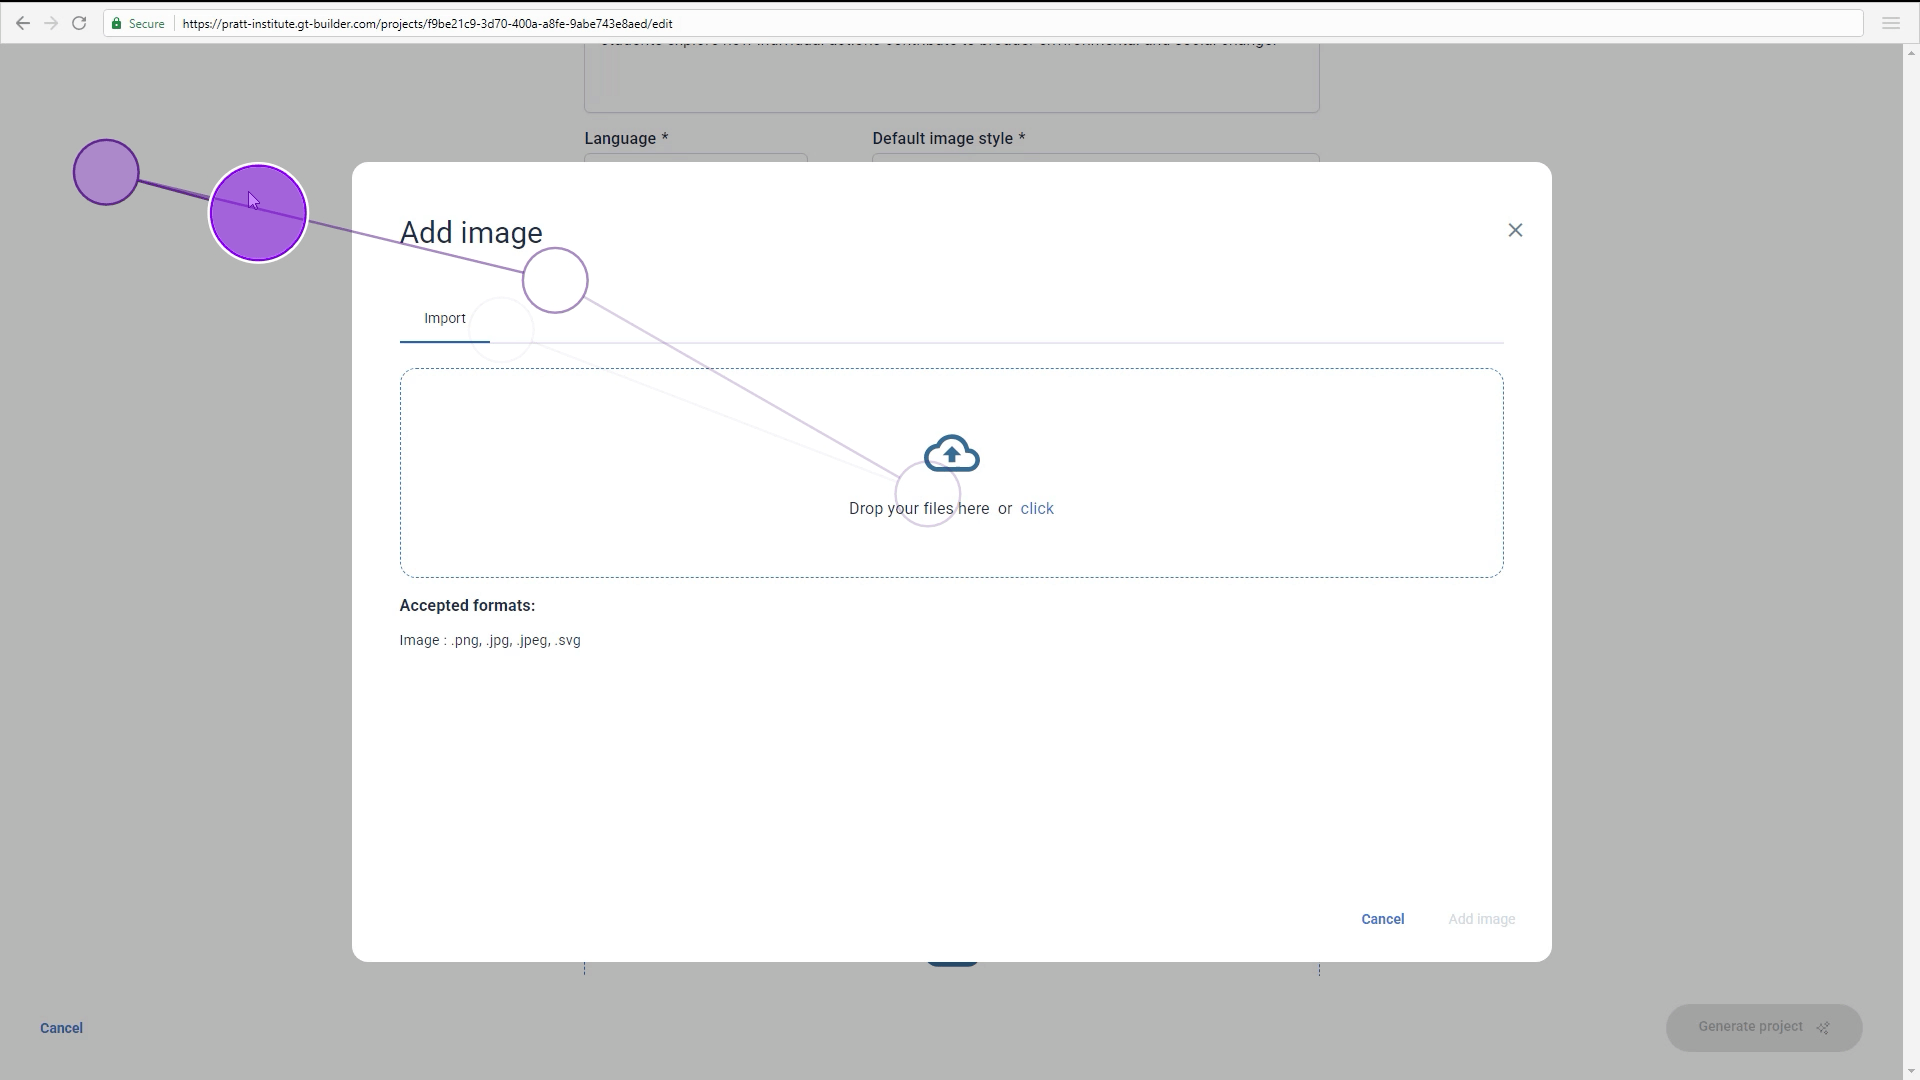Click the 'click' link to browse files
Viewport: 1920px width, 1080px height.
click(1037, 508)
